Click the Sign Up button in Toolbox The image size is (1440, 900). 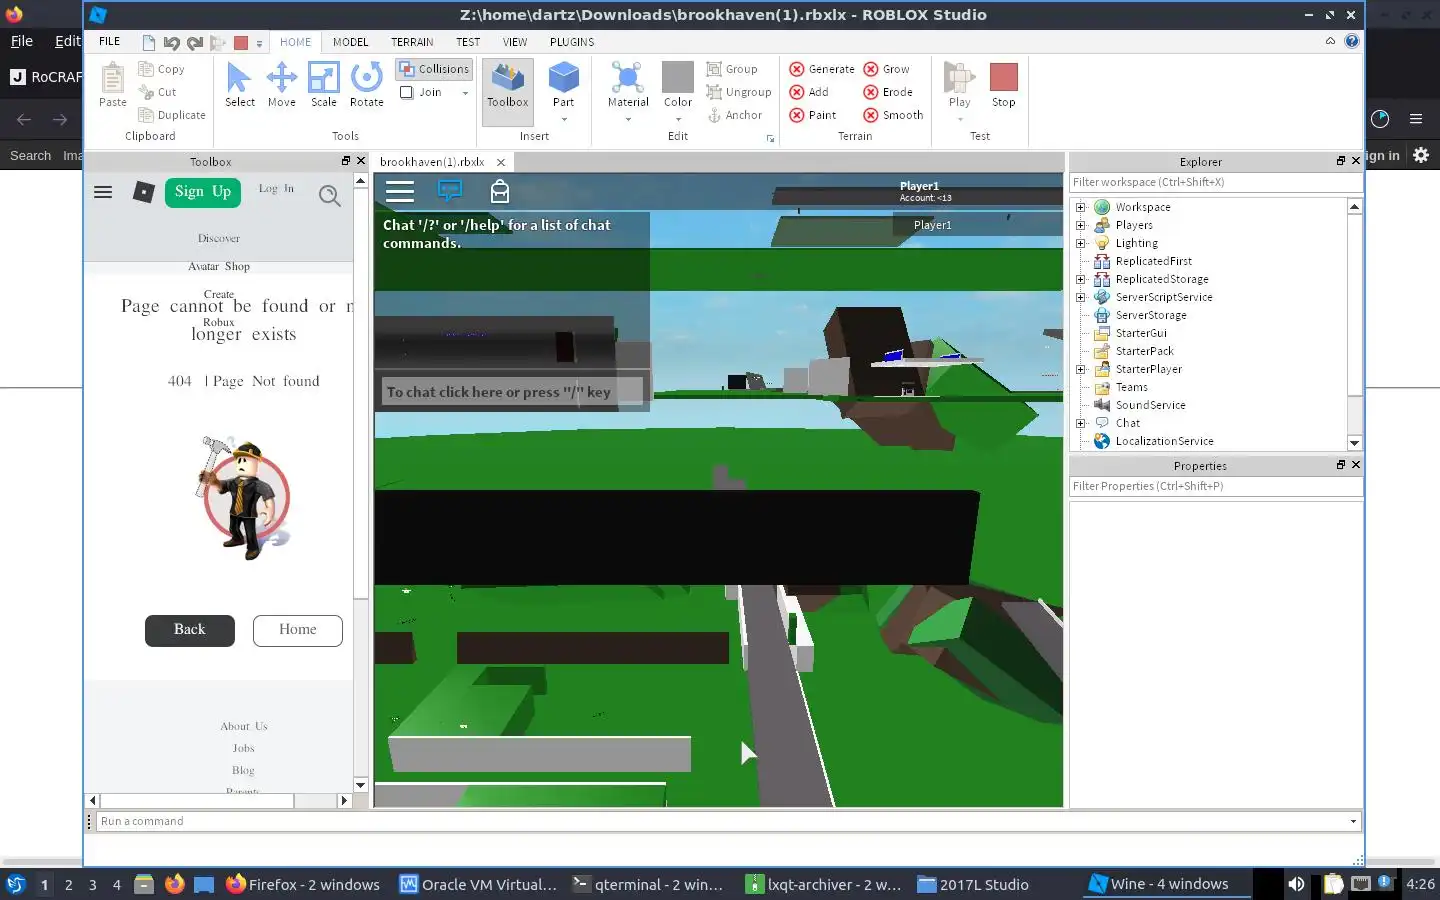point(203,192)
